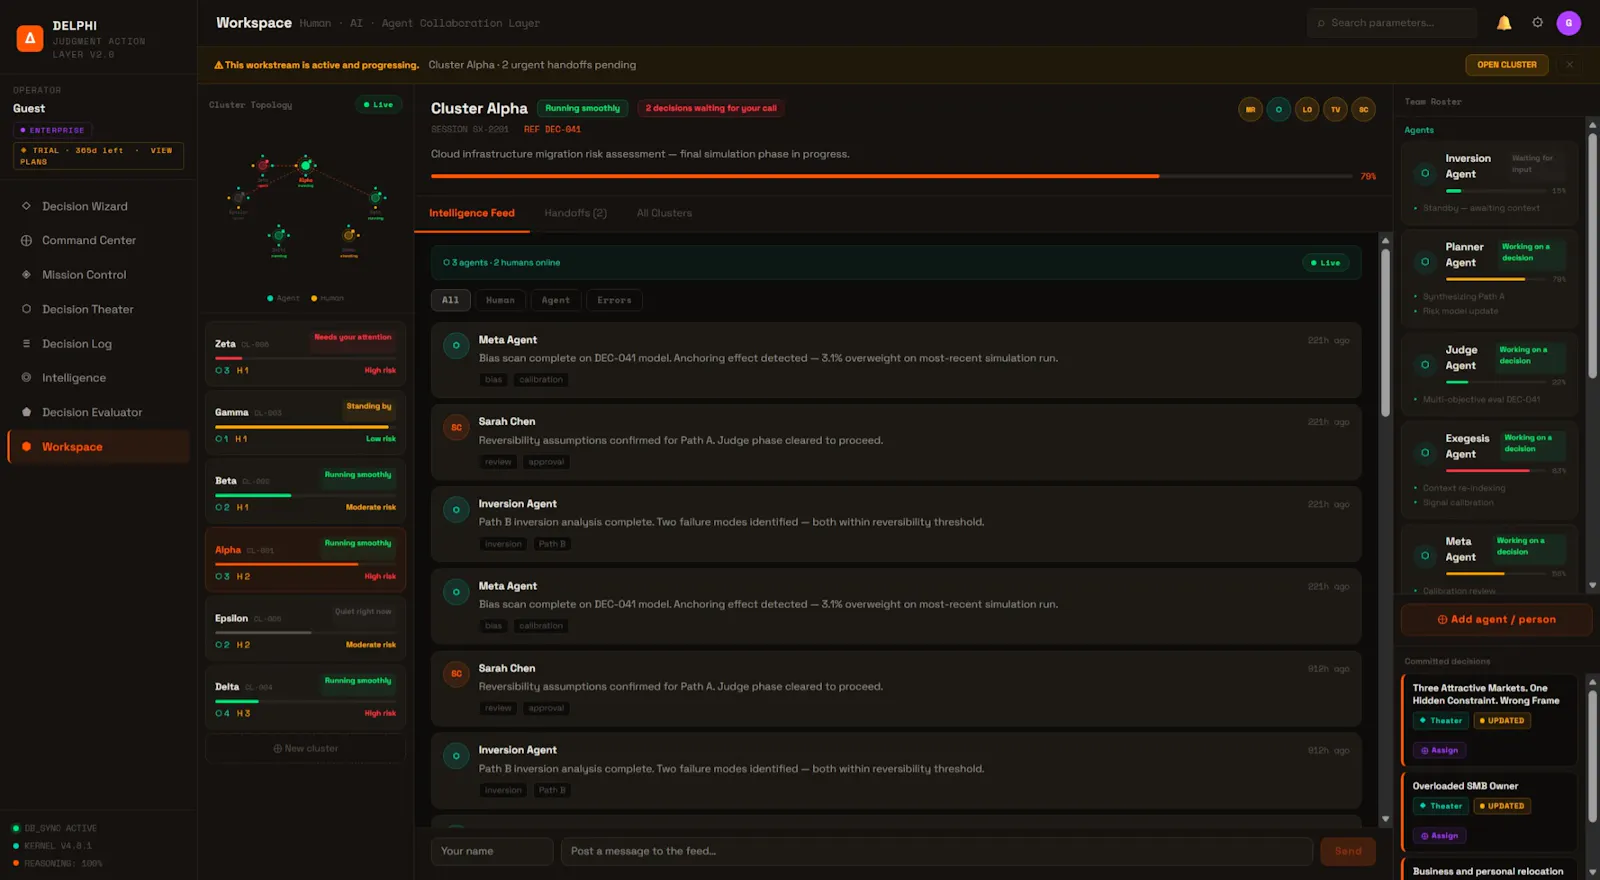
Task: Click the Decision Wizard diamond icon
Action: (x=26, y=206)
